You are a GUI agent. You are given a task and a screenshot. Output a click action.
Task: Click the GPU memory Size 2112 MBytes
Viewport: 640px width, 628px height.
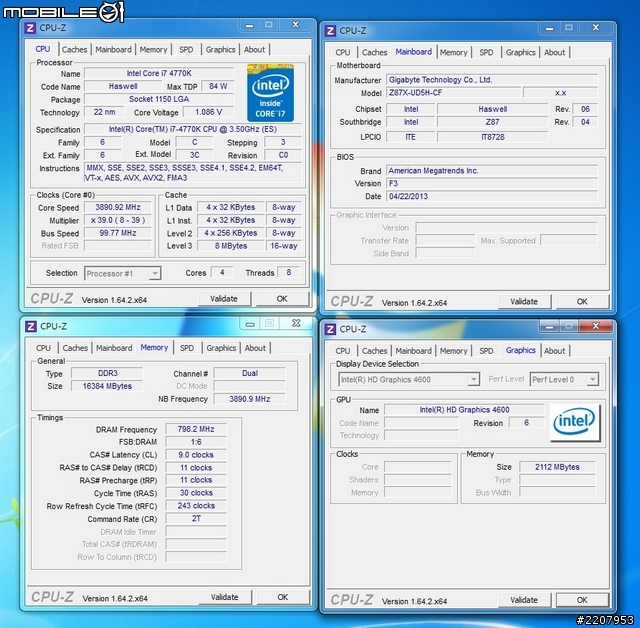[557, 467]
